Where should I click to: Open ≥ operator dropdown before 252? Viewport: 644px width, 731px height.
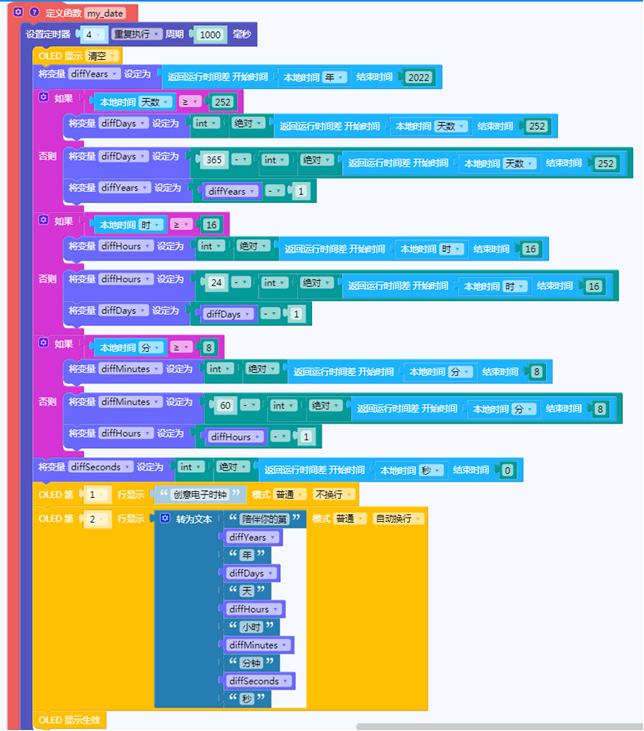[x=189, y=102]
